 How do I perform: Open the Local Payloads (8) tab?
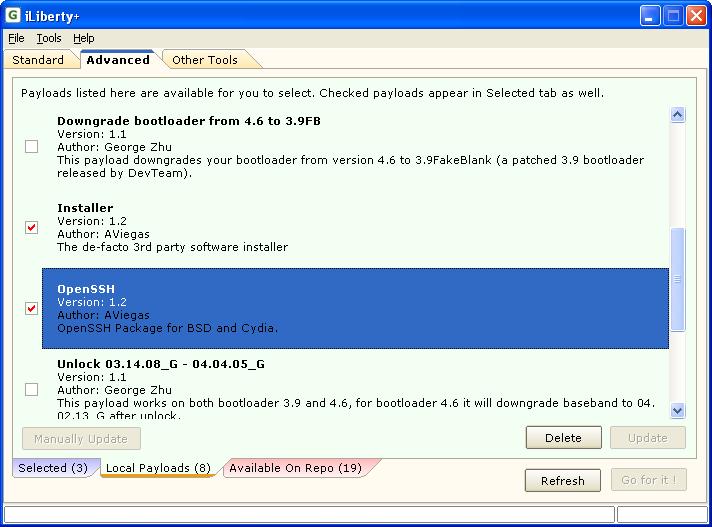tap(158, 468)
